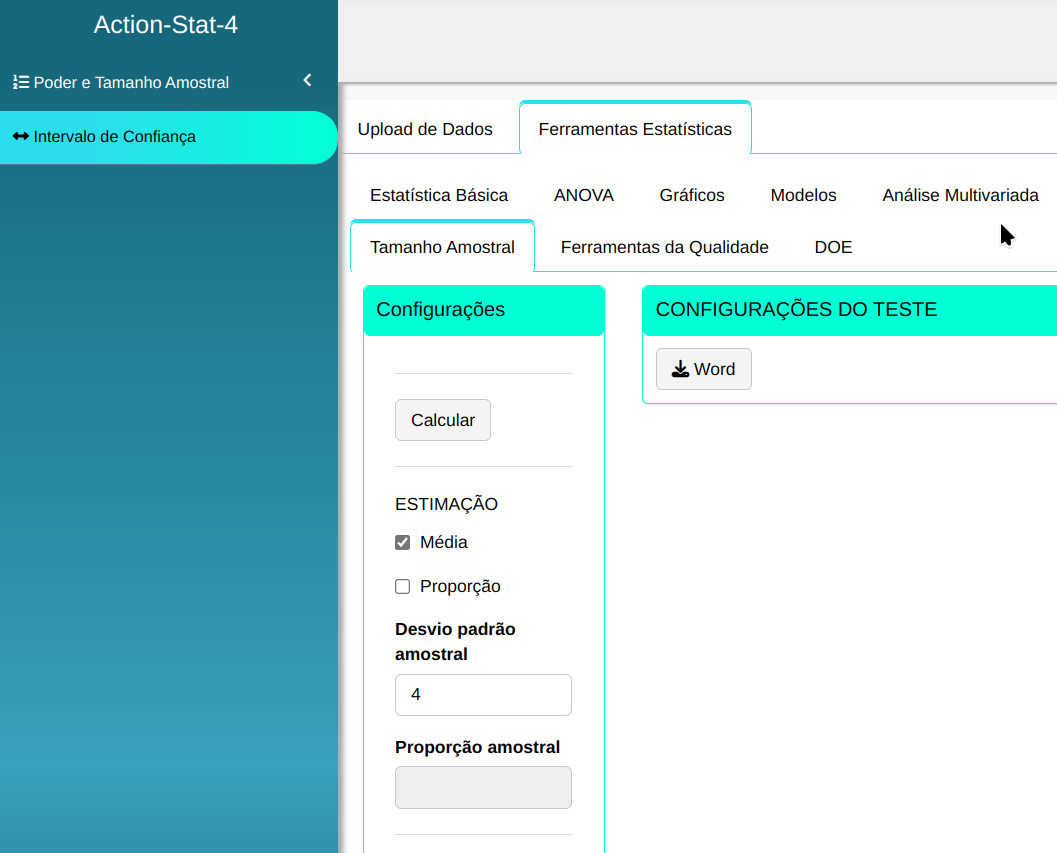Click the Proporção amostral input field

coord(483,787)
